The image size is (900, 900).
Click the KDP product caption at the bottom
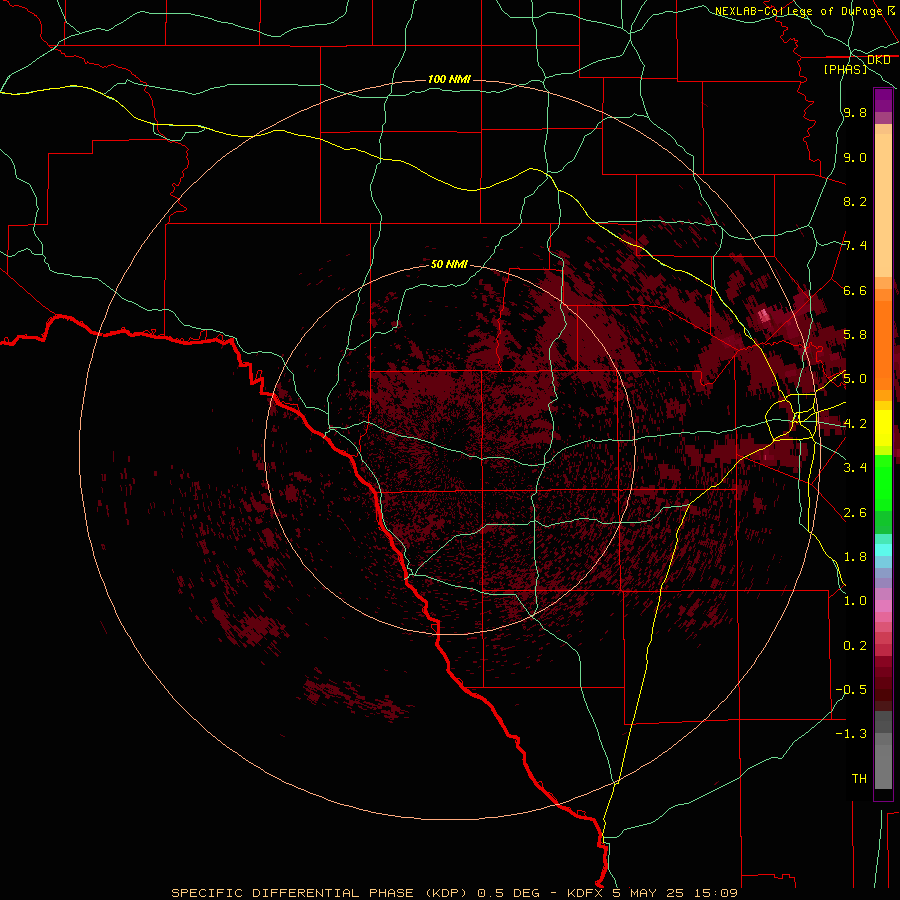point(454,893)
